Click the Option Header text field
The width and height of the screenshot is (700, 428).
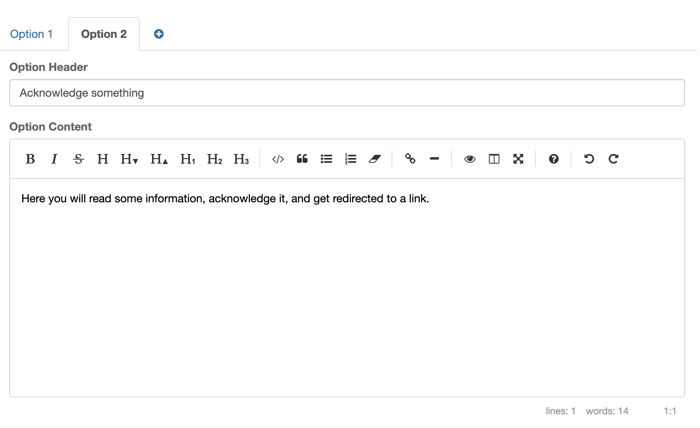(347, 93)
